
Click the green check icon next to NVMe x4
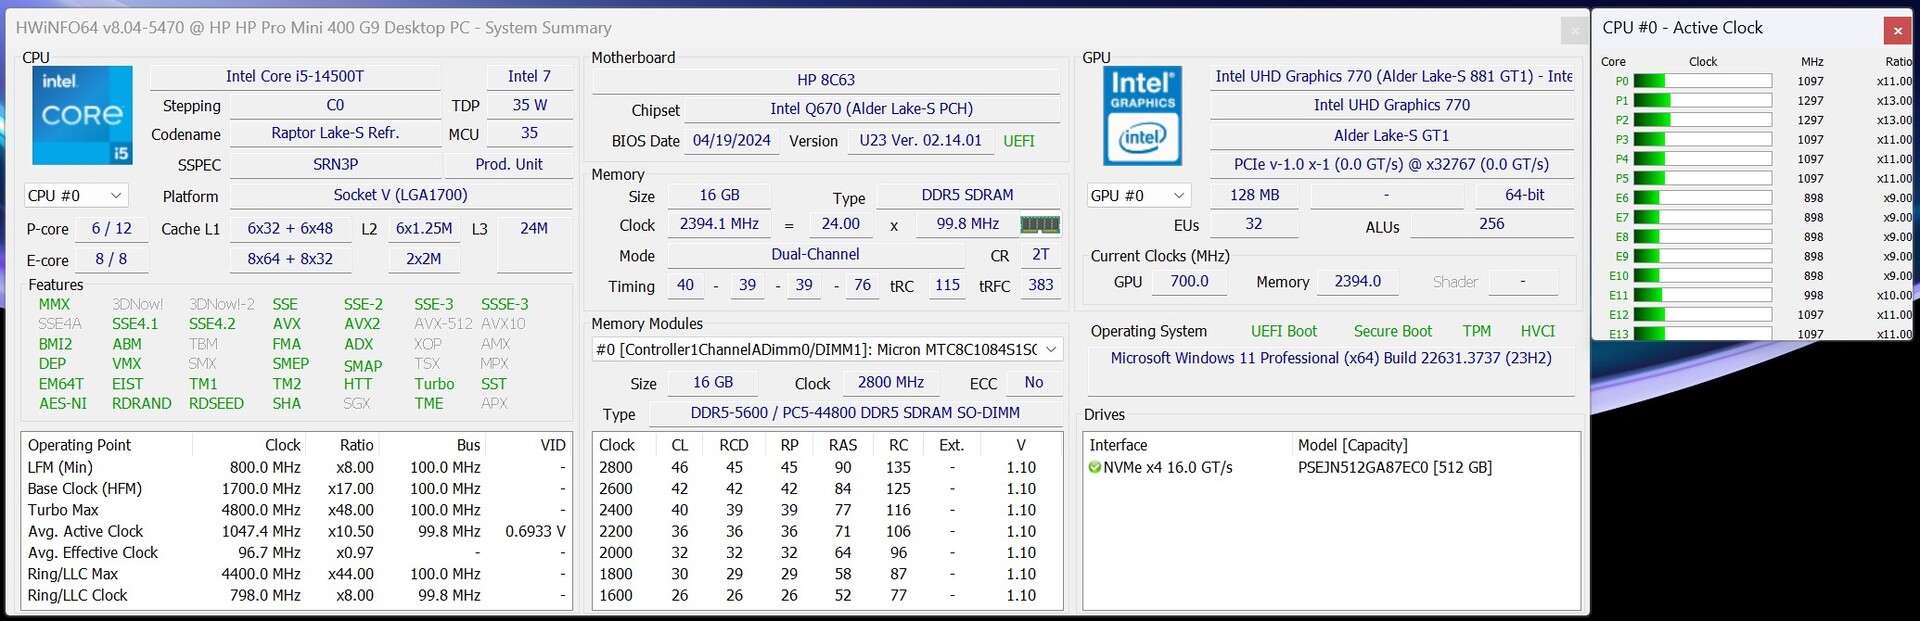pos(1095,467)
